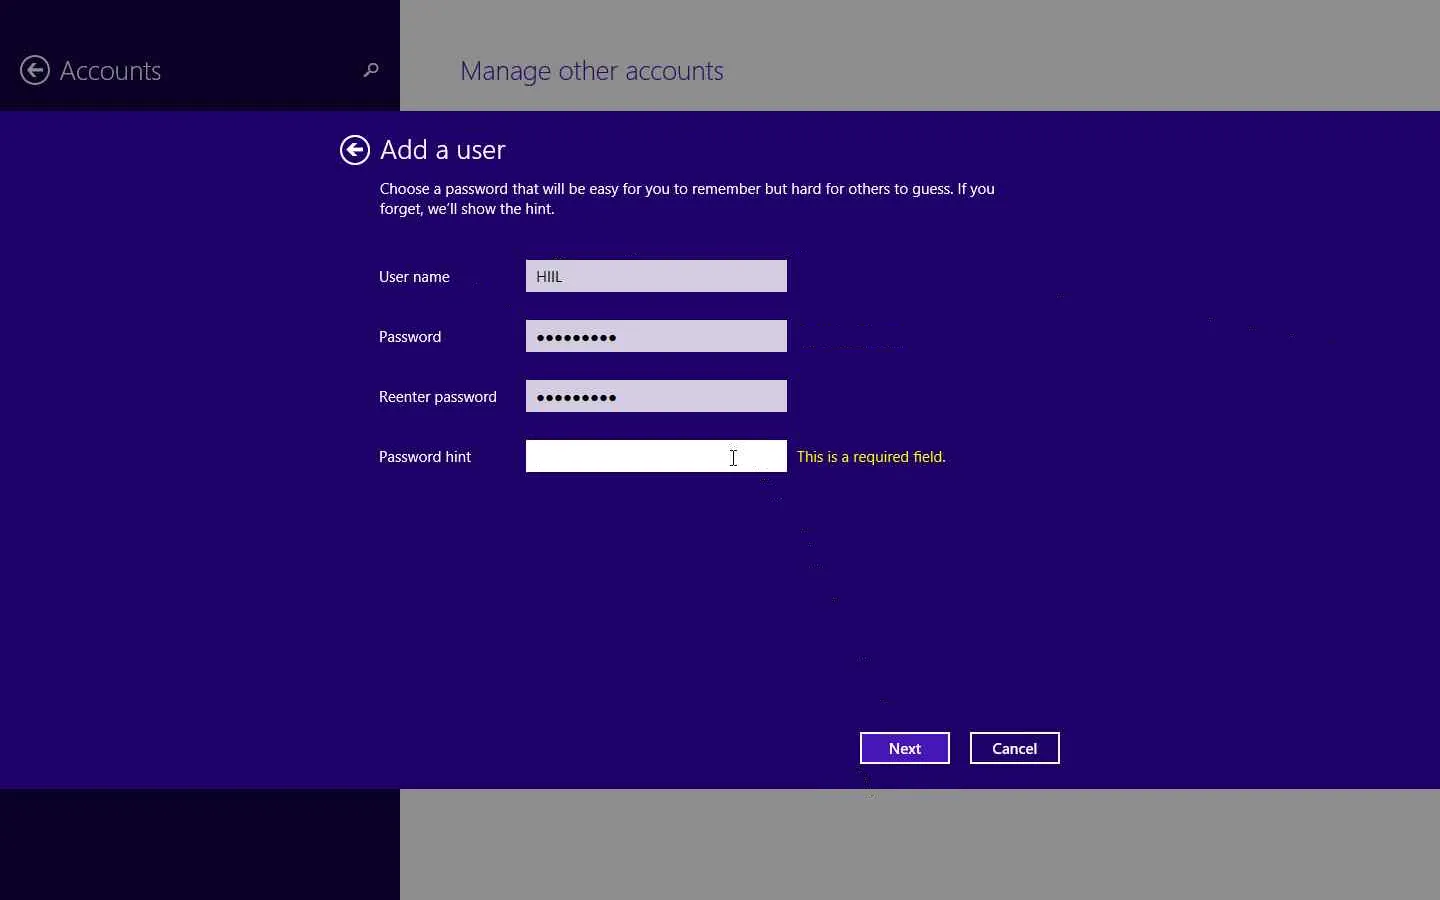Screen dimensions: 1440x900
Task: Click the 'Add a user' title text
Action: click(443, 150)
